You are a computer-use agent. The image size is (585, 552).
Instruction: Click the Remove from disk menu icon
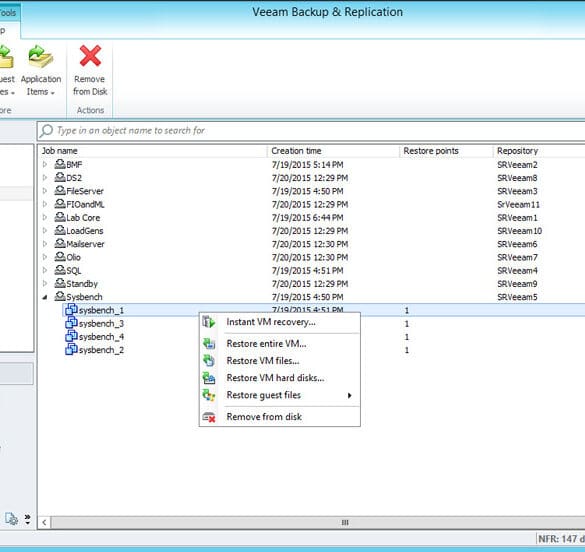pyautogui.click(x=209, y=417)
